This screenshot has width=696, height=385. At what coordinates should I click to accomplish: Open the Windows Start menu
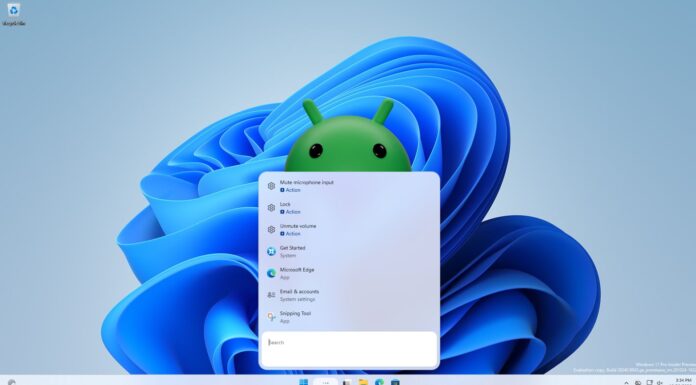(x=304, y=382)
